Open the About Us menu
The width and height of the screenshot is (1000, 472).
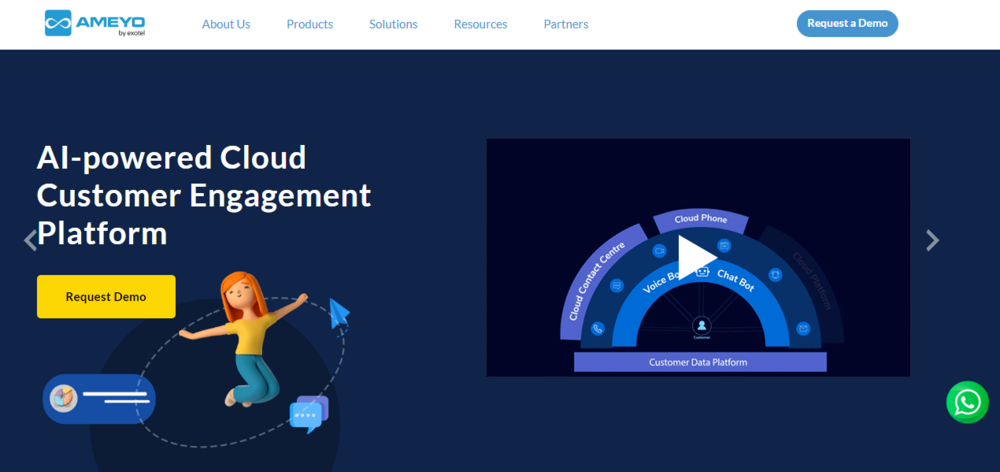[x=226, y=24]
